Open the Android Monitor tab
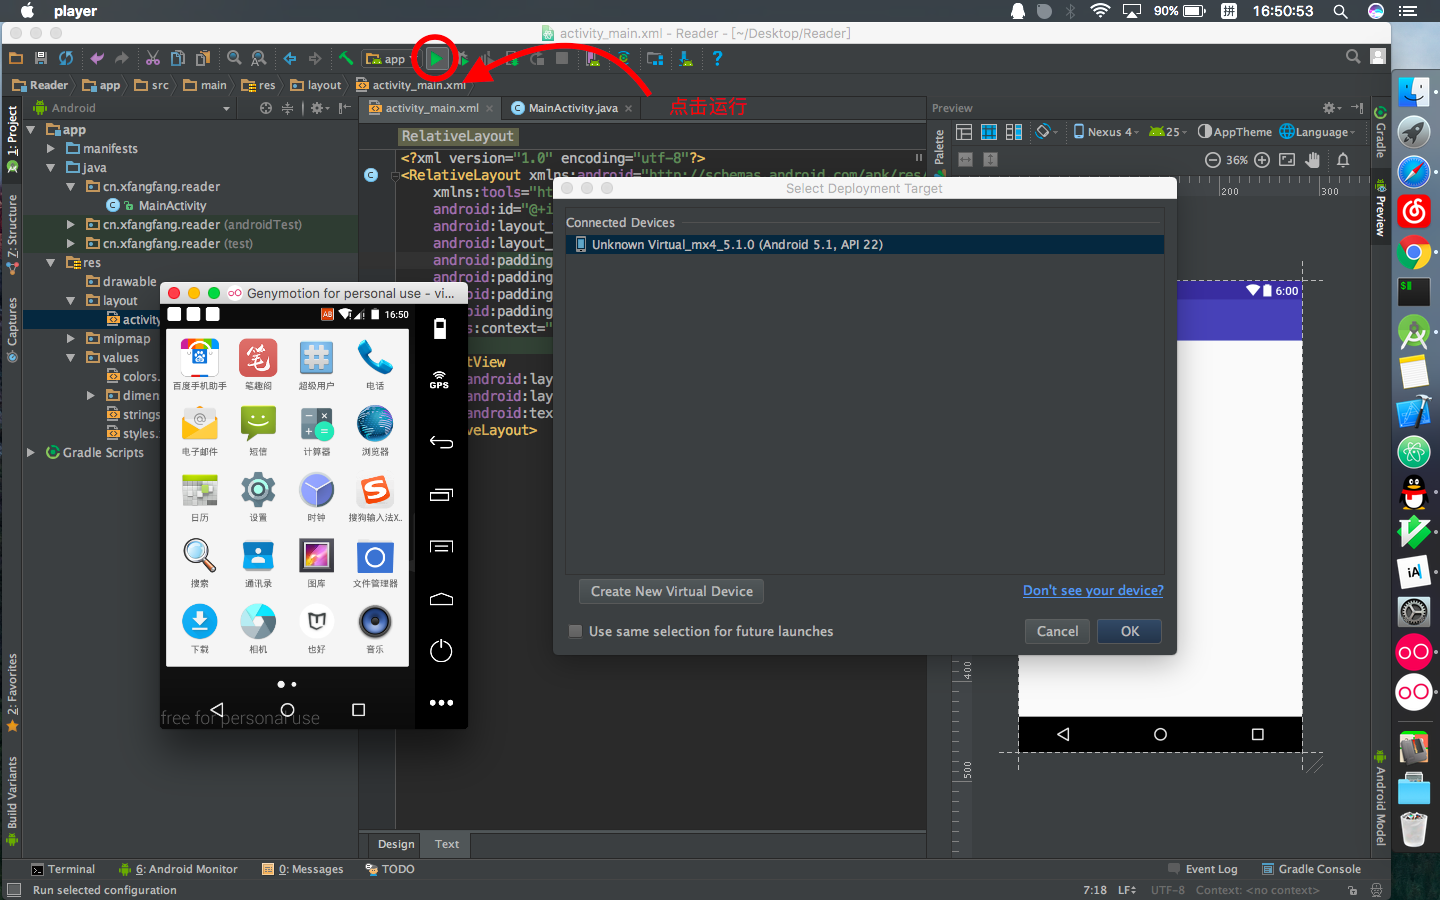The width and height of the screenshot is (1440, 900). click(178, 869)
